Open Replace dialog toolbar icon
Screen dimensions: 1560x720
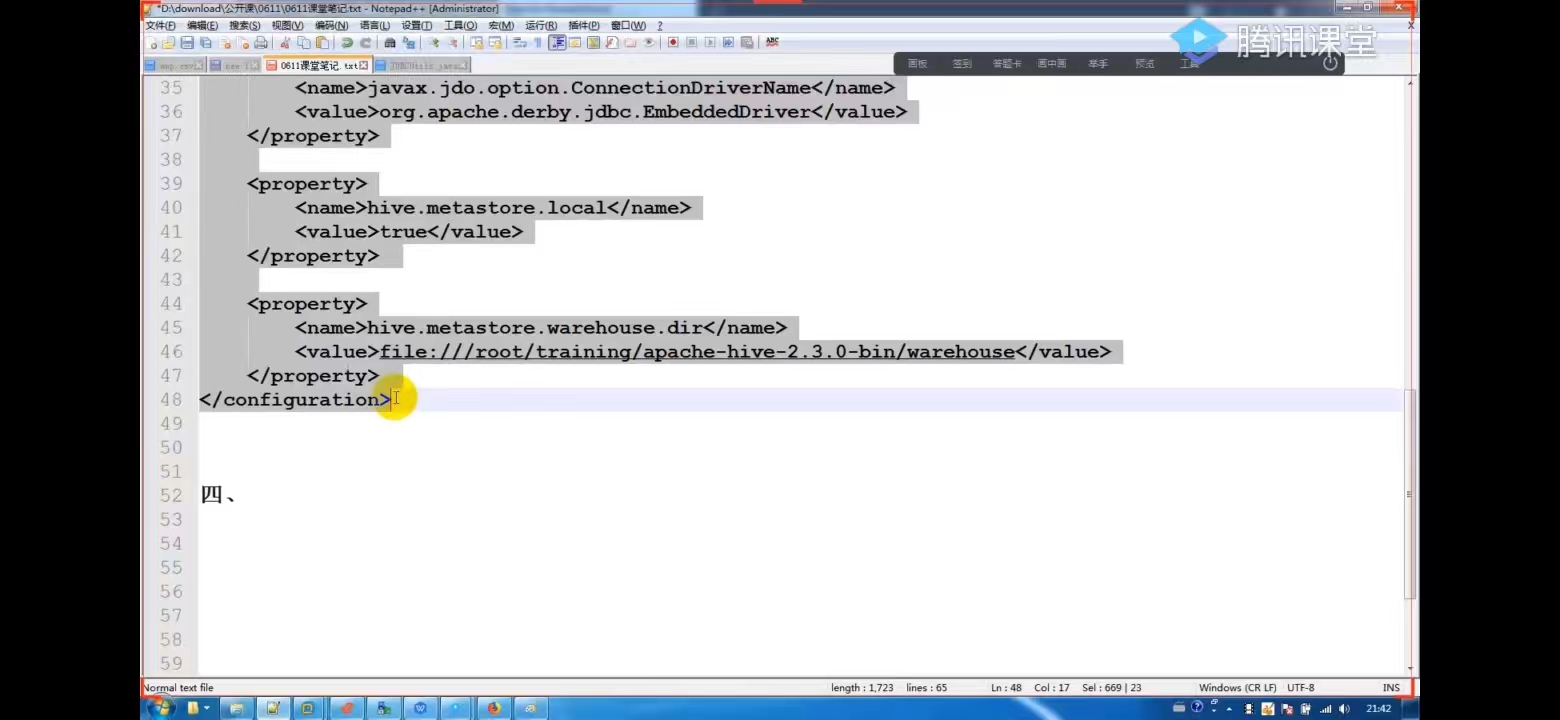(408, 43)
